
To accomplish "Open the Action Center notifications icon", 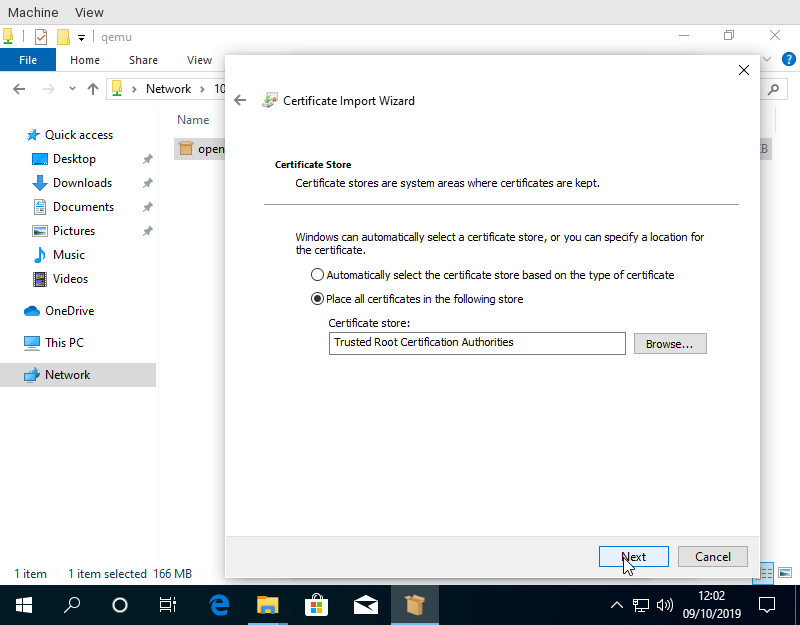I will pos(767,605).
